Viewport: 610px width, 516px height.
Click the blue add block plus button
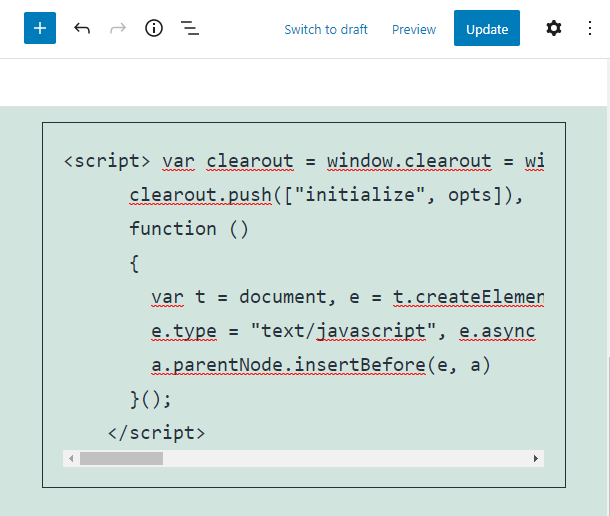pyautogui.click(x=40, y=28)
